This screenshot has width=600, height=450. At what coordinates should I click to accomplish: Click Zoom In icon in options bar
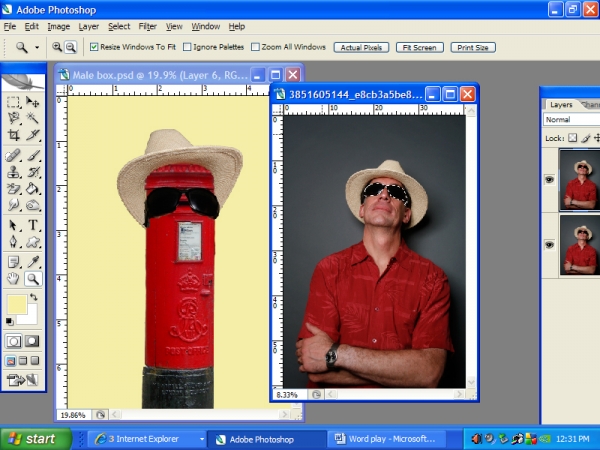pyautogui.click(x=57, y=47)
